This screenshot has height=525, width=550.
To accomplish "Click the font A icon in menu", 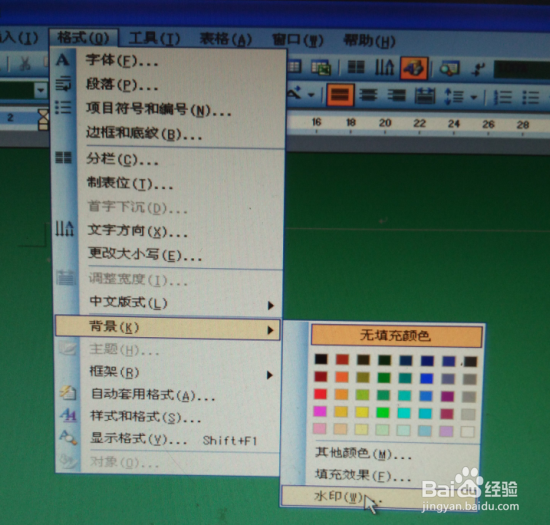I will tap(63, 60).
